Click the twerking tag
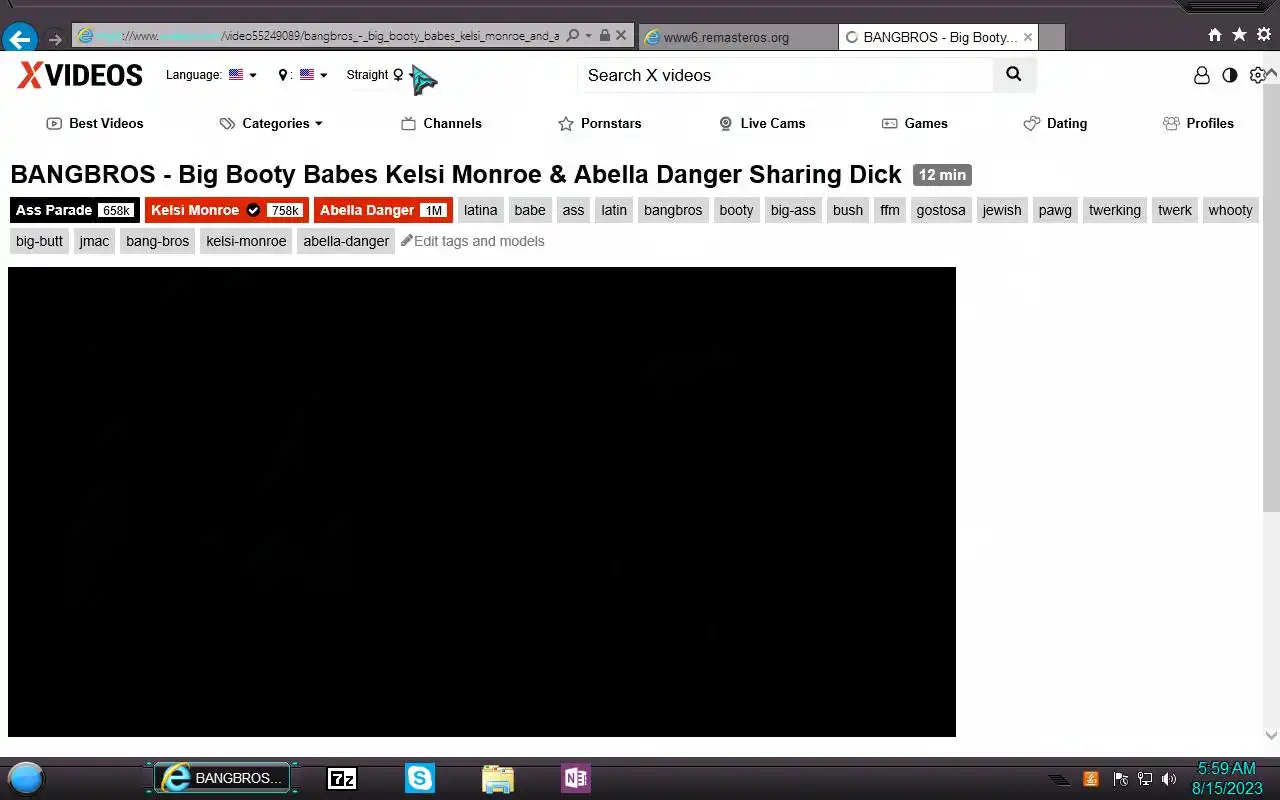 (1115, 210)
